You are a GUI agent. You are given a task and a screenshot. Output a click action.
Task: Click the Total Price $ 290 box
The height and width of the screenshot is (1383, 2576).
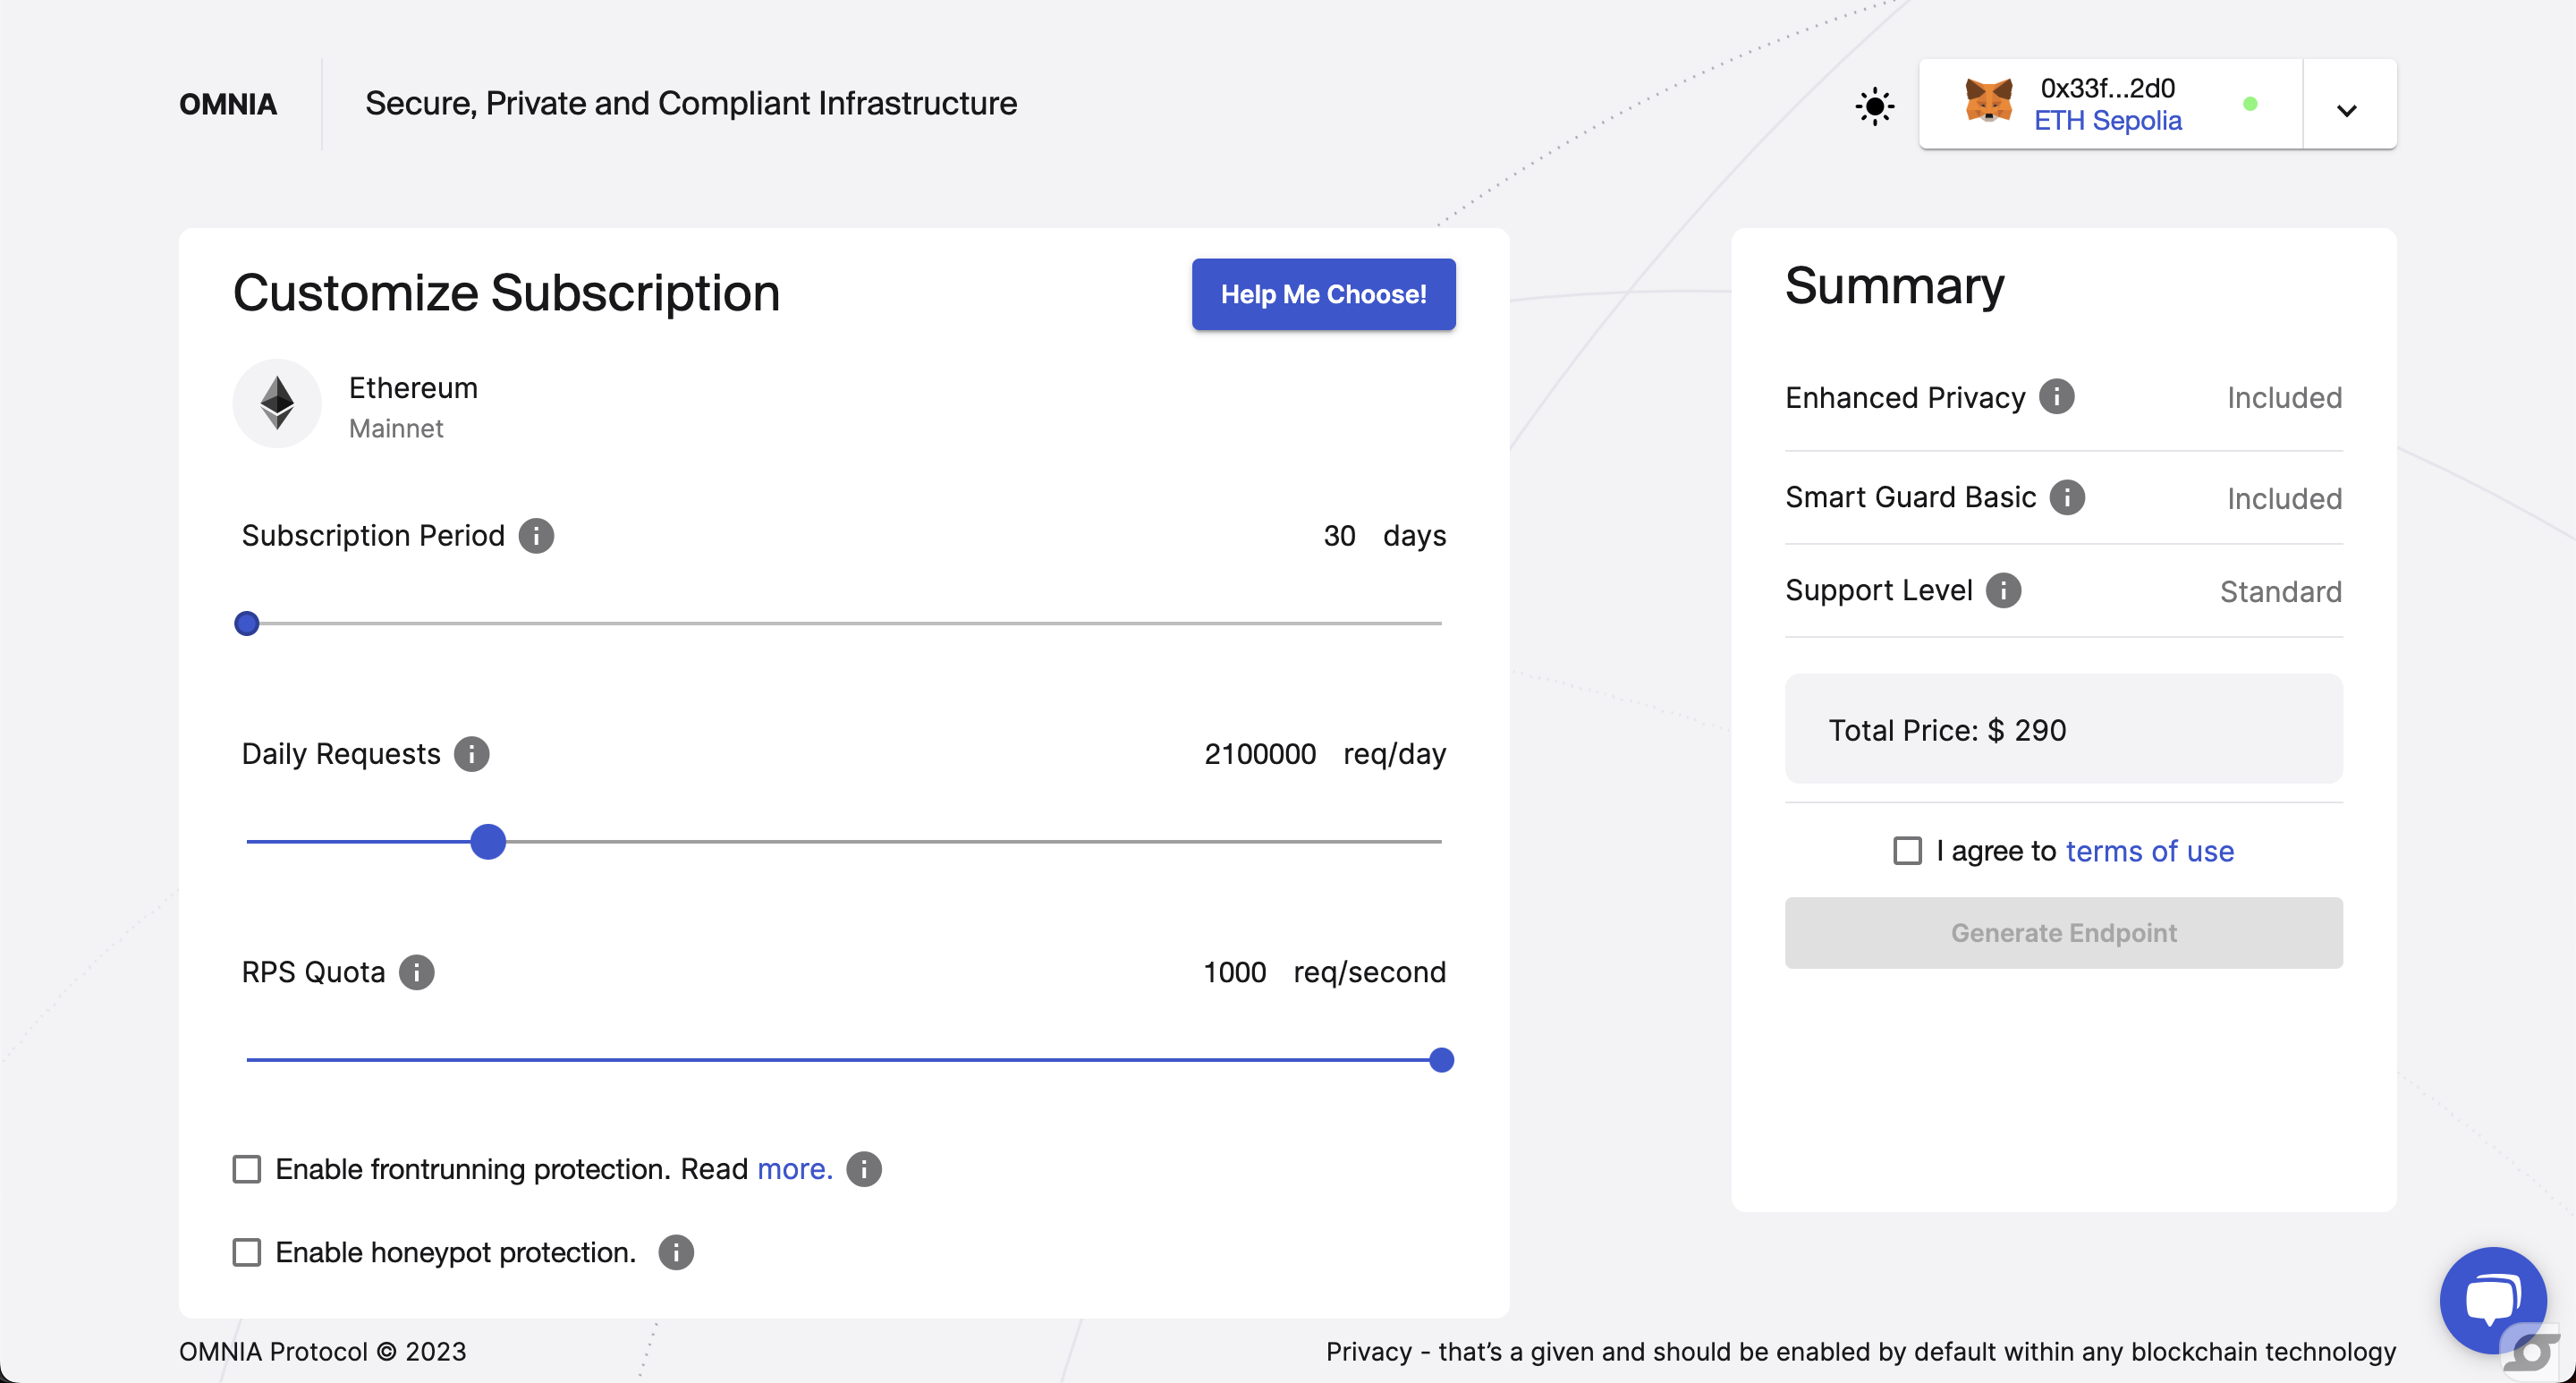(x=2063, y=729)
